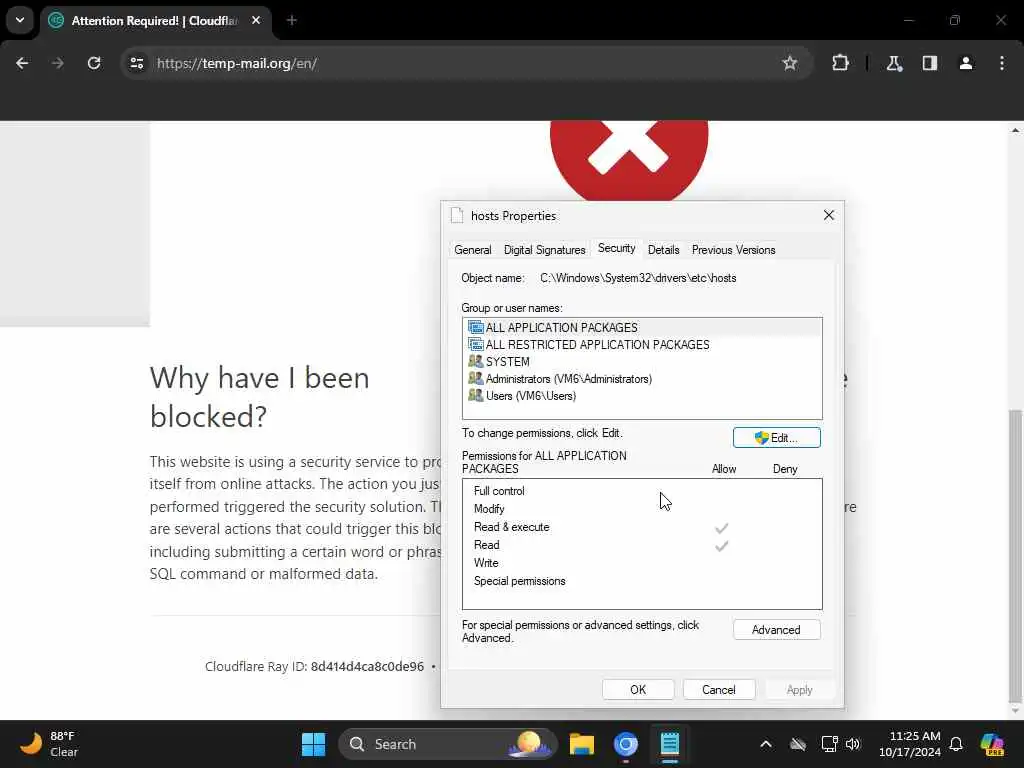Click the Full control permission row

point(642,491)
